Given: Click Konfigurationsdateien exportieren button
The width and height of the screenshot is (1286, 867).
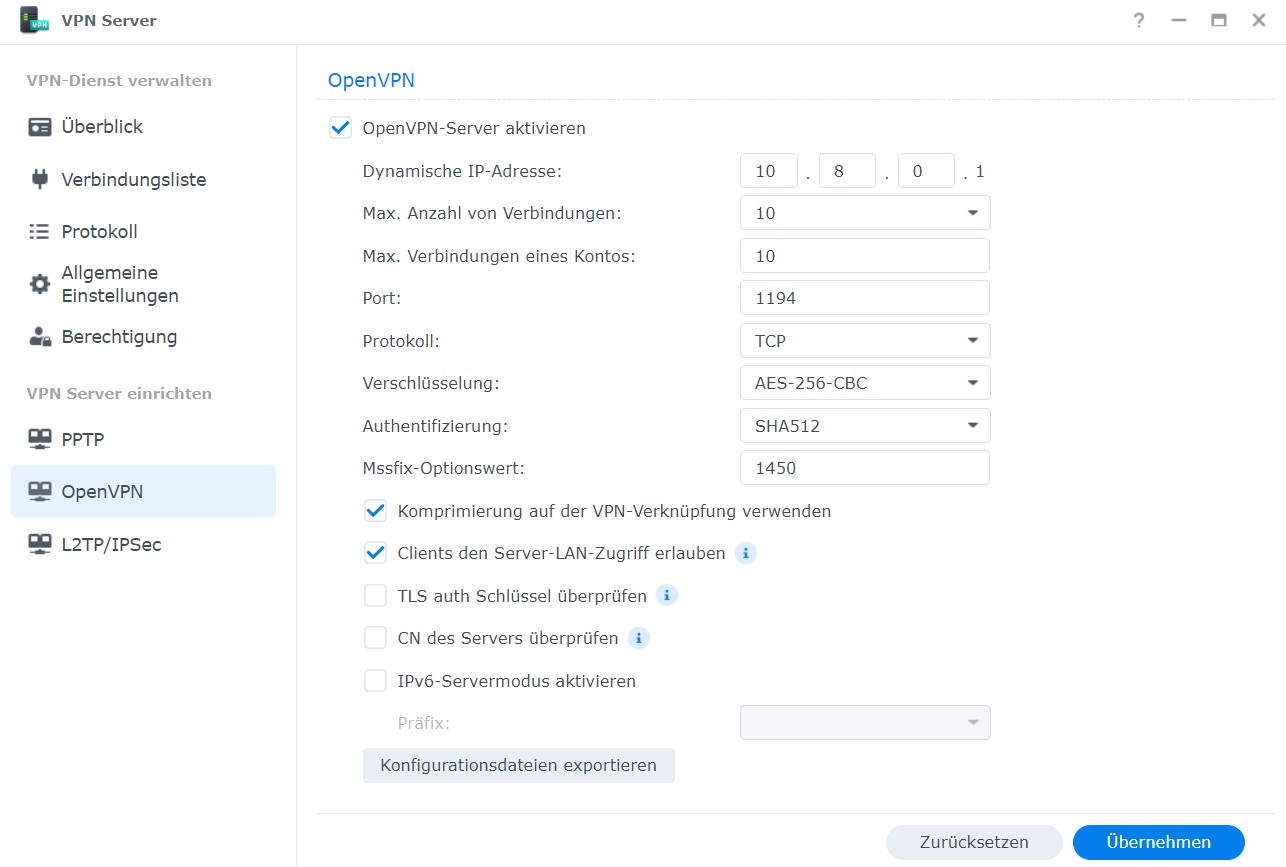Looking at the screenshot, I should [518, 766].
